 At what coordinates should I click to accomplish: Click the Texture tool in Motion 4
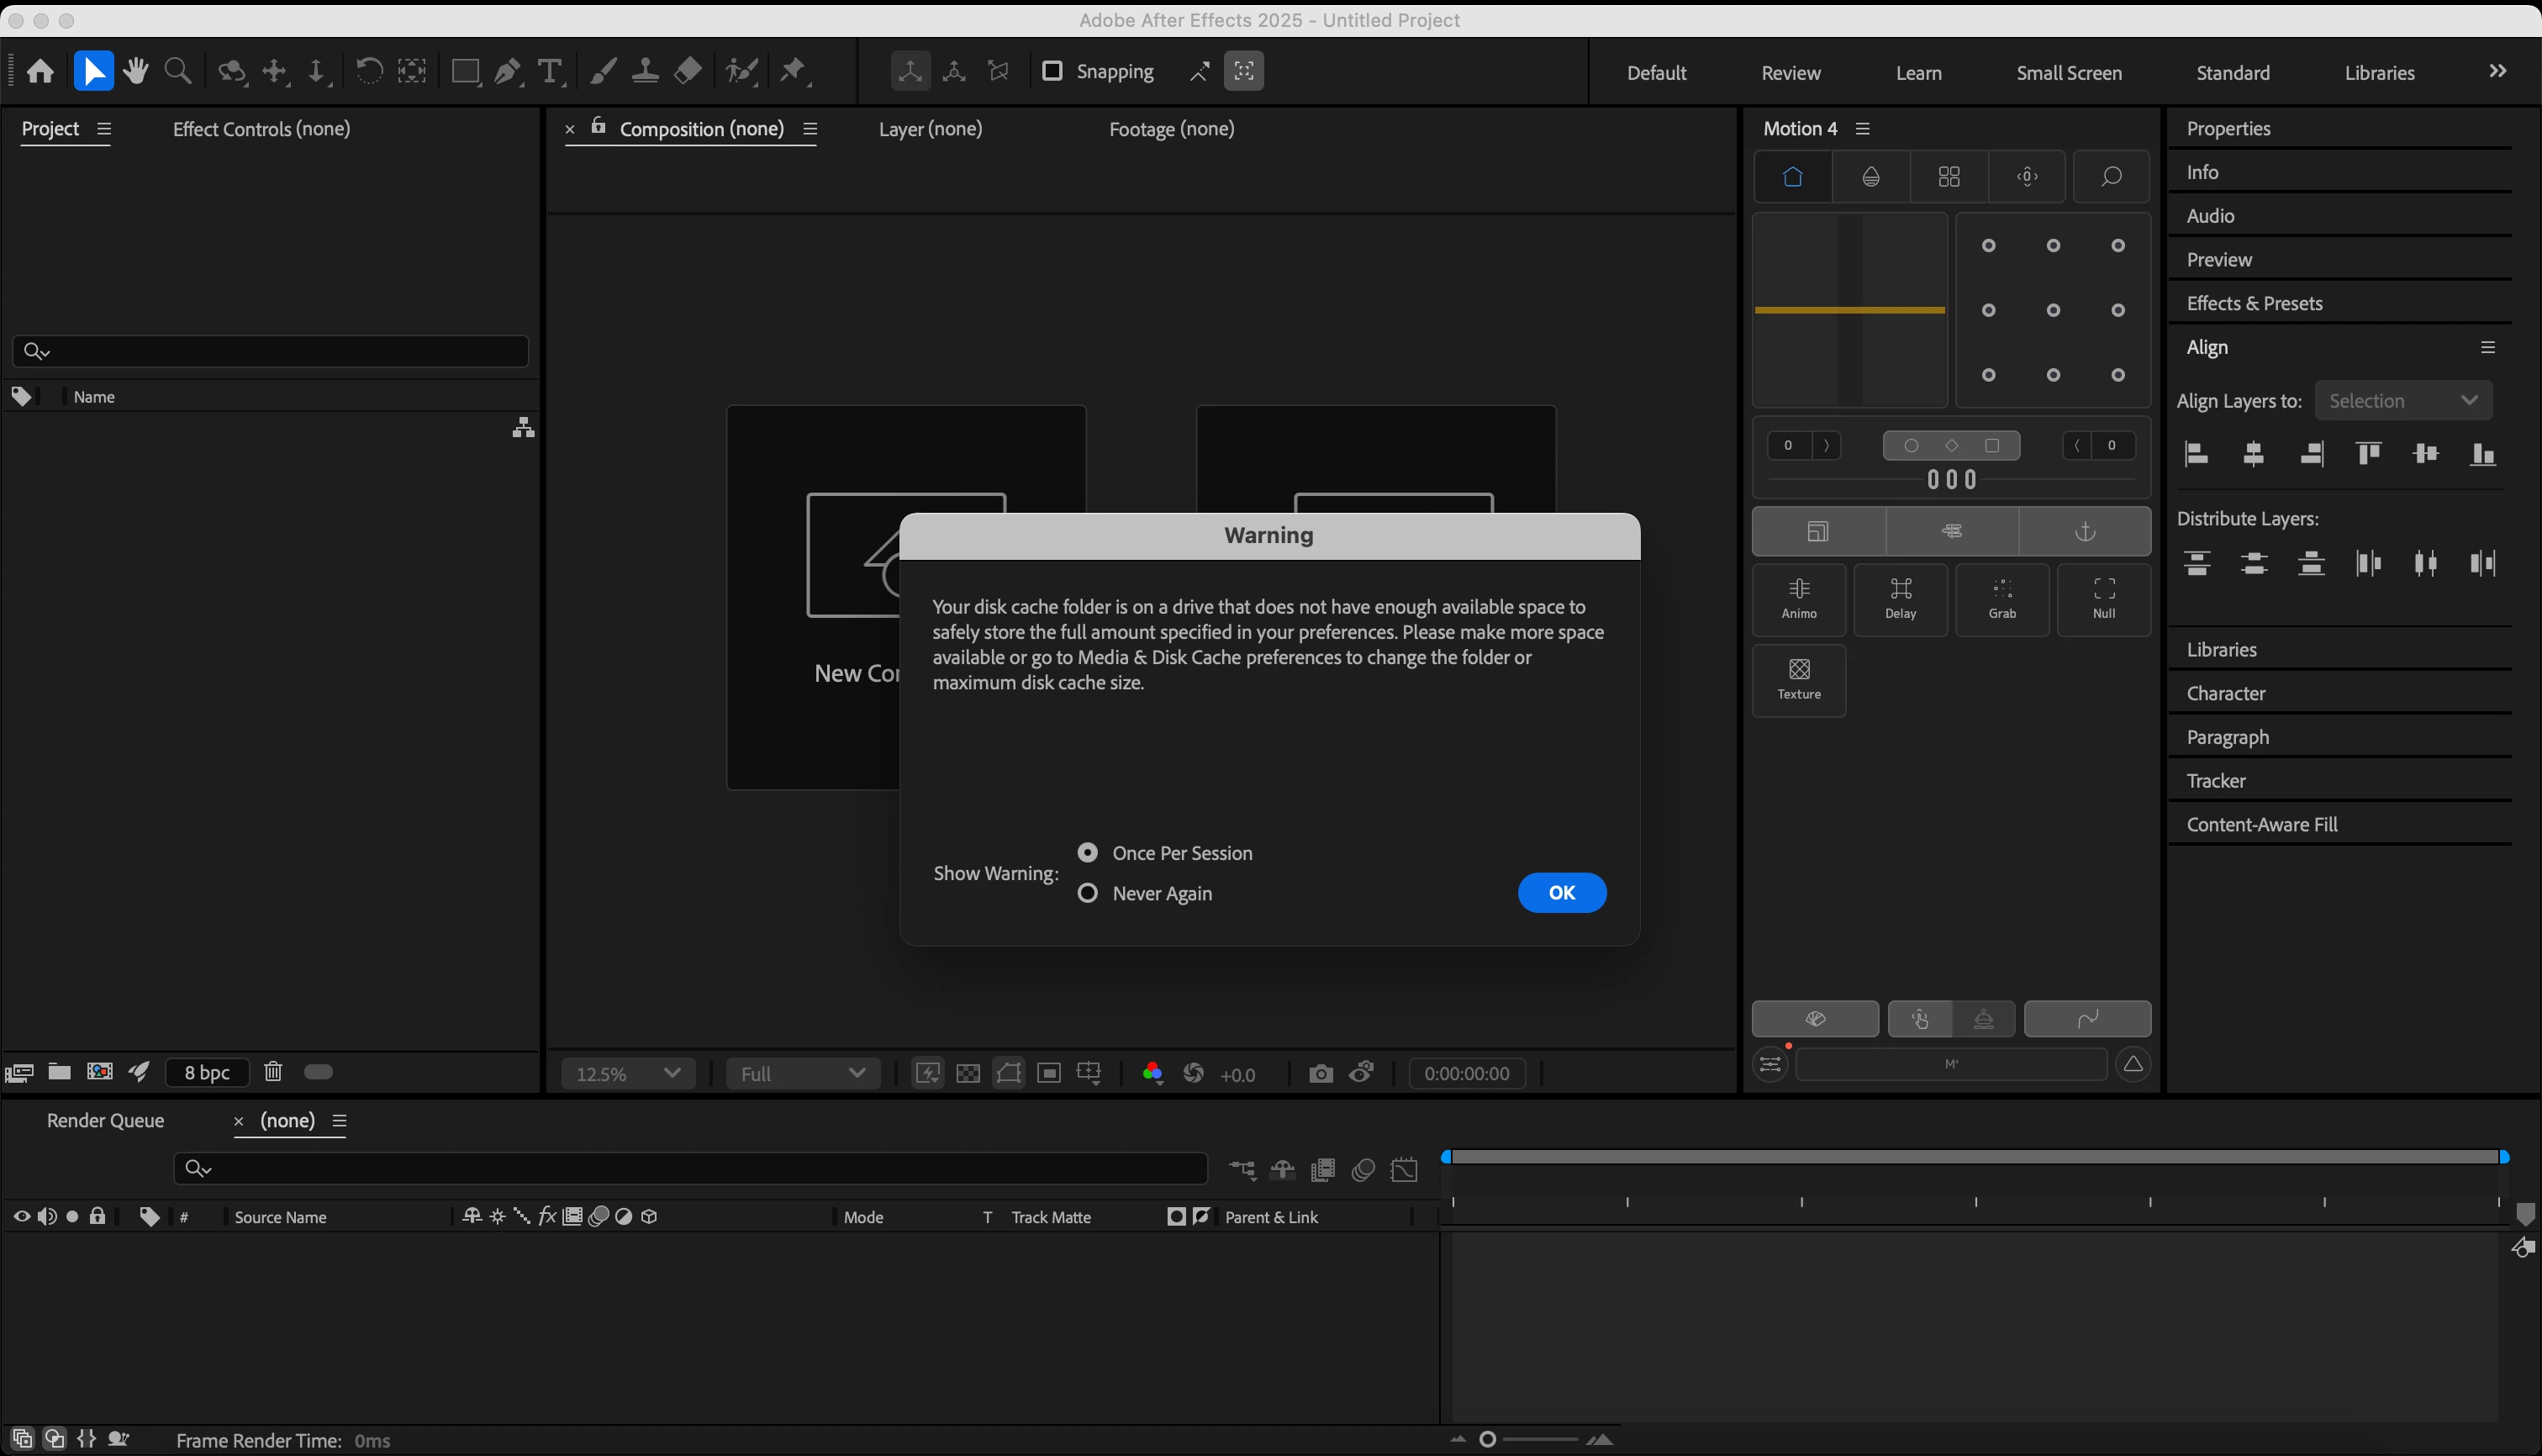coord(1798,680)
